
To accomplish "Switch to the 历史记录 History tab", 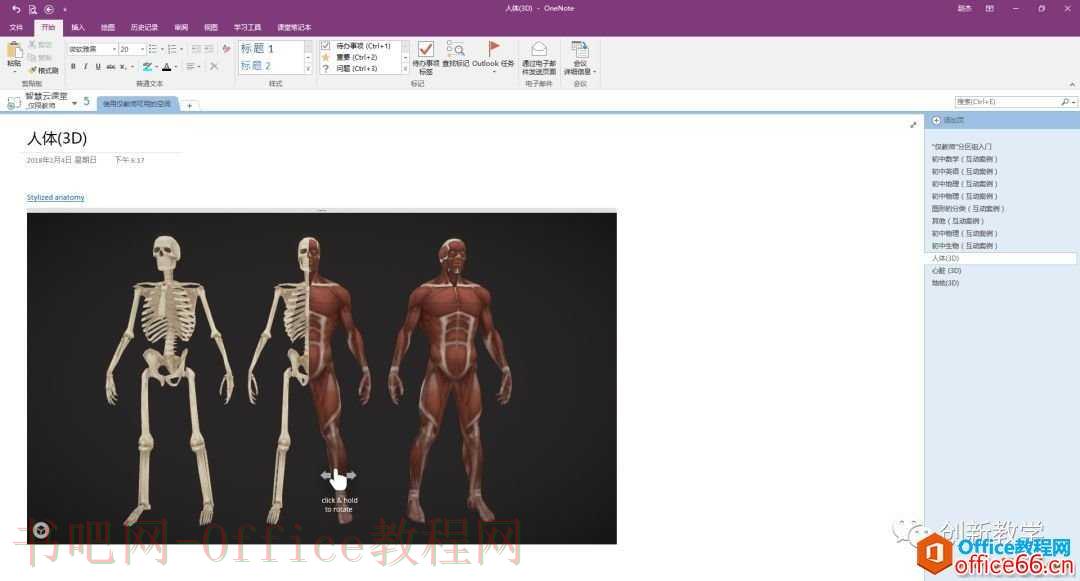I will coord(144,28).
